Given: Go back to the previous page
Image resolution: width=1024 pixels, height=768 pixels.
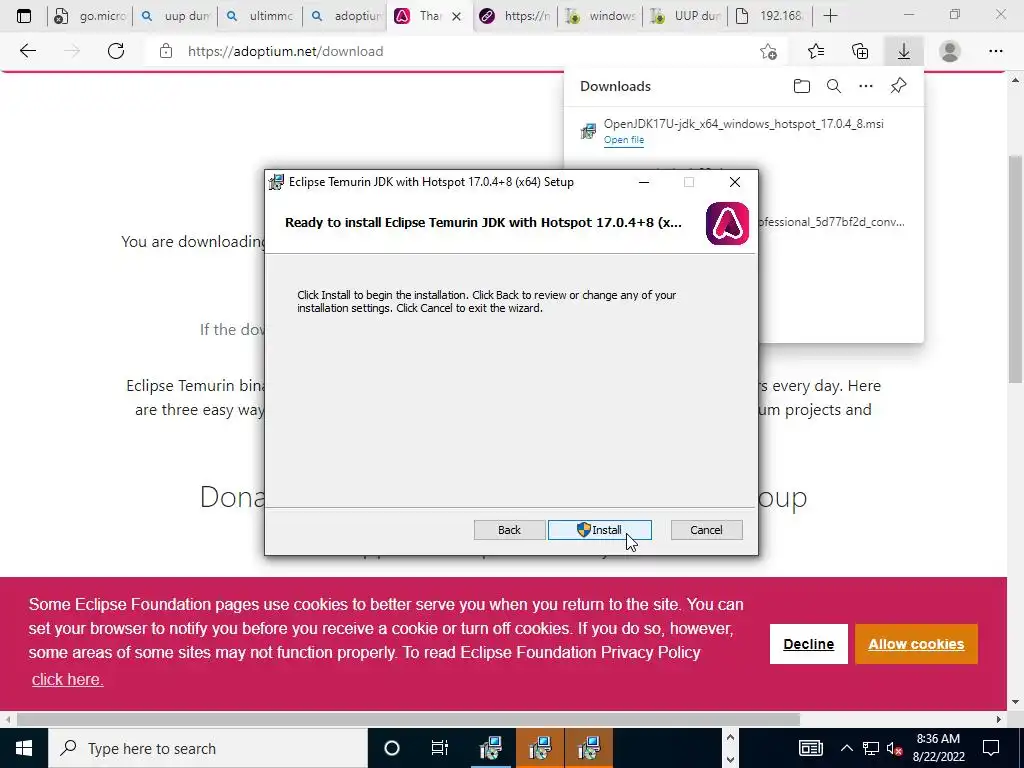Looking at the screenshot, I should [27, 51].
